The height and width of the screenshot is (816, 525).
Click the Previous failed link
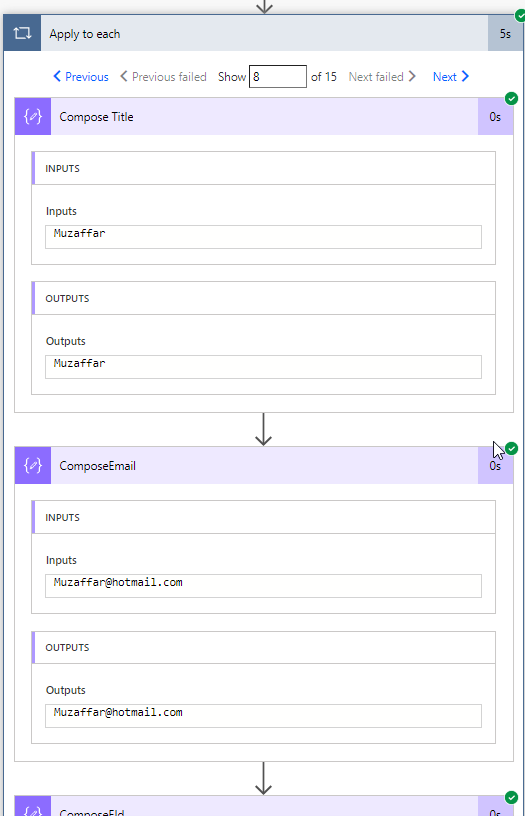pyautogui.click(x=163, y=76)
